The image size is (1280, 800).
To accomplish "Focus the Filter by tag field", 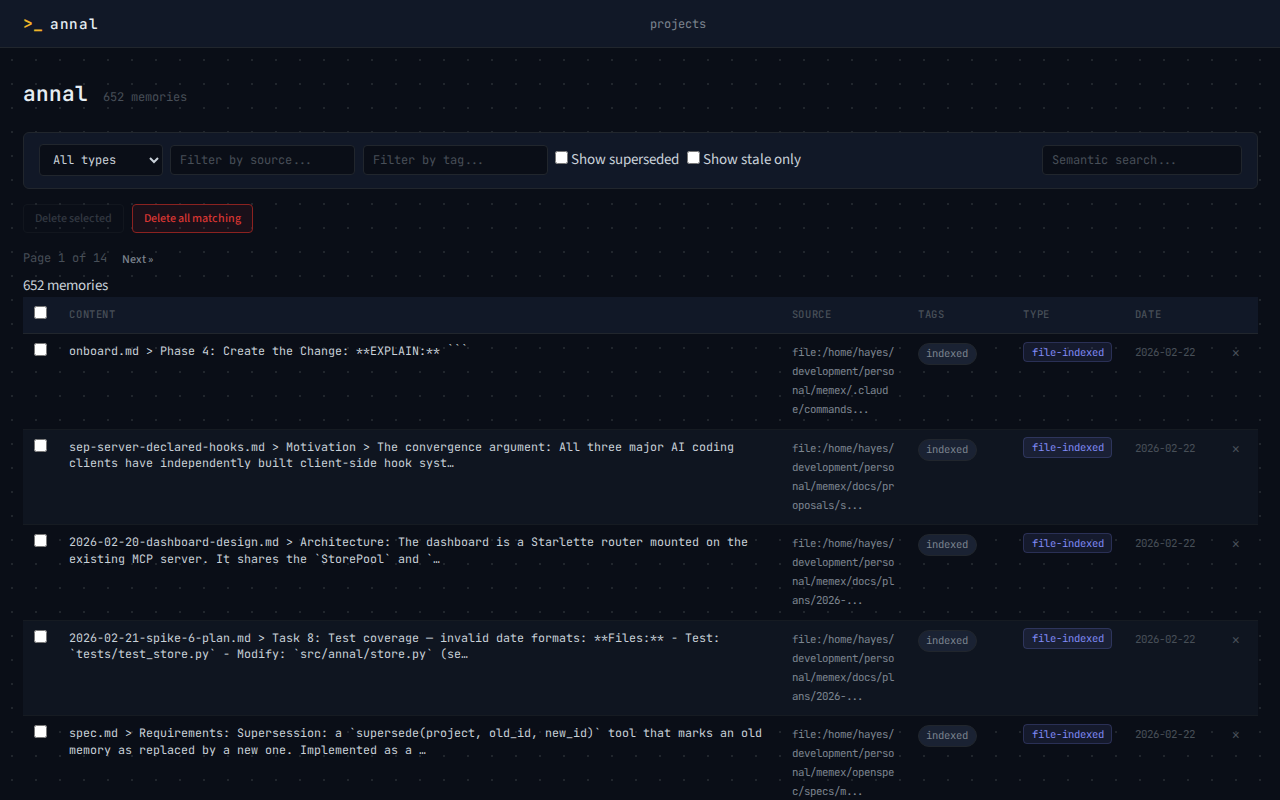I will [455, 160].
